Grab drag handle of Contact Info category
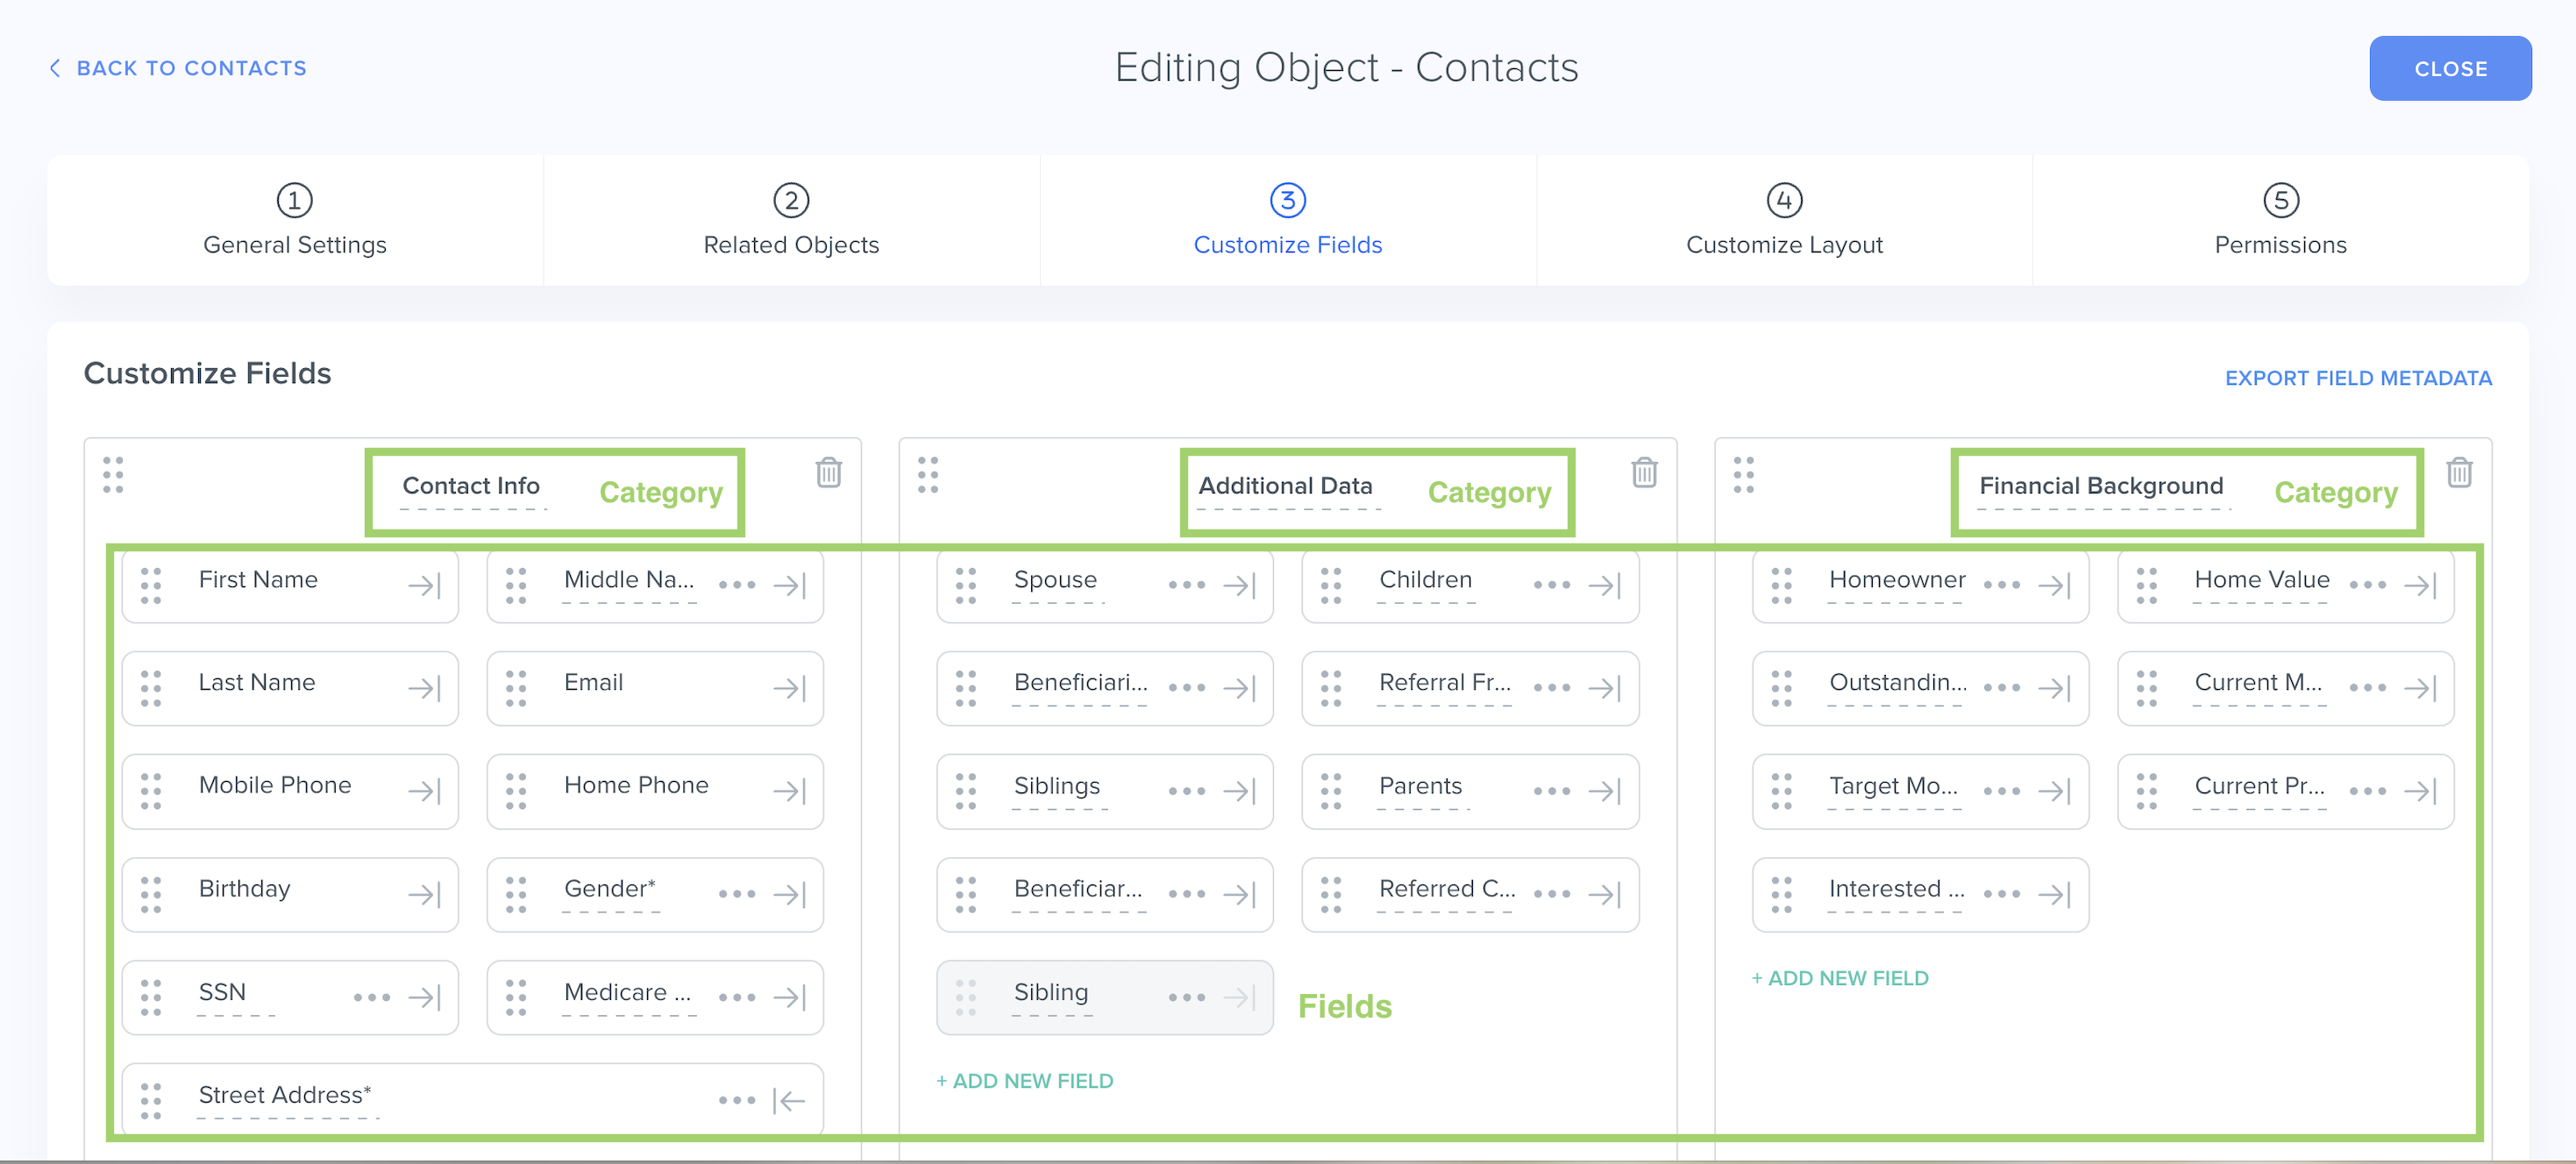The height and width of the screenshot is (1164, 2576). click(113, 475)
